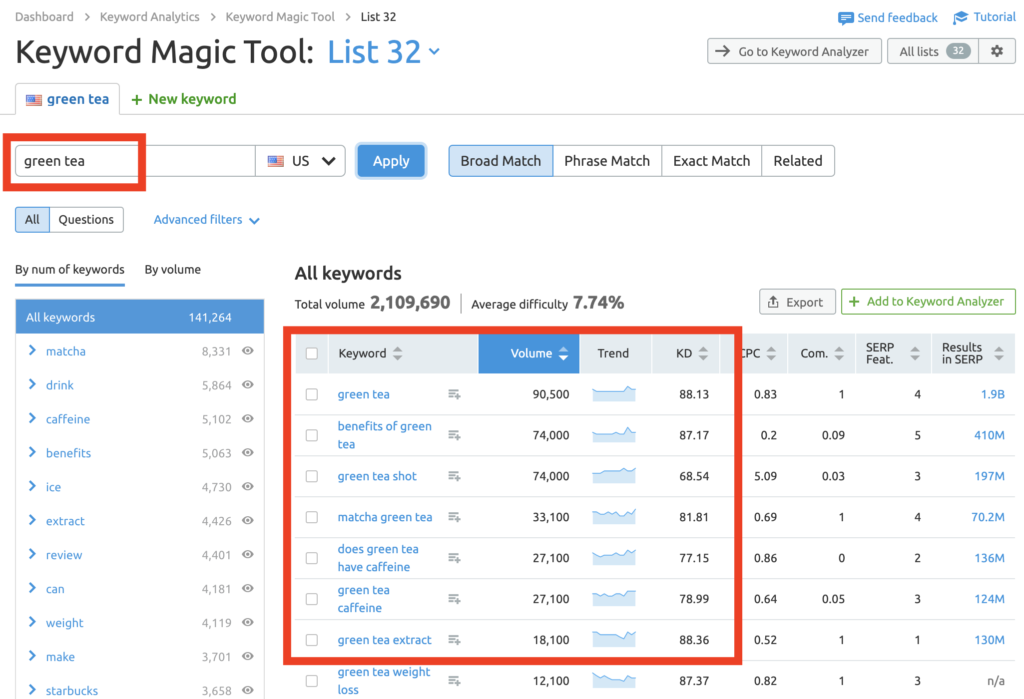Switch to By volume tab
This screenshot has width=1024, height=699.
pyautogui.click(x=172, y=270)
